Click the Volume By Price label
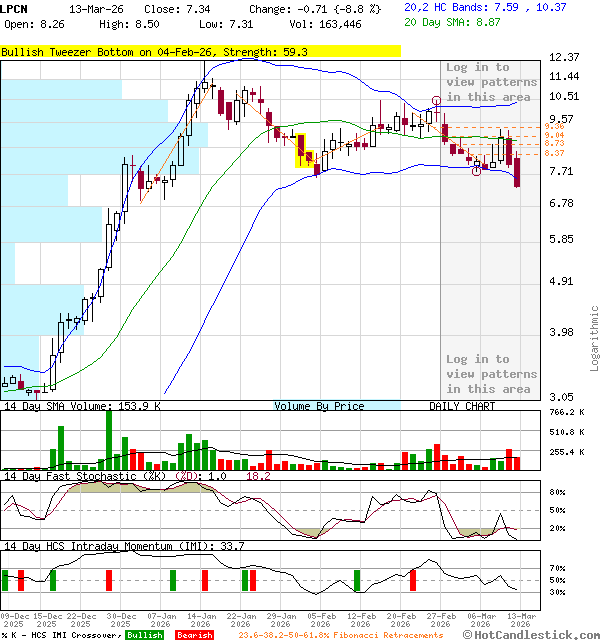600x640 pixels. click(x=319, y=406)
